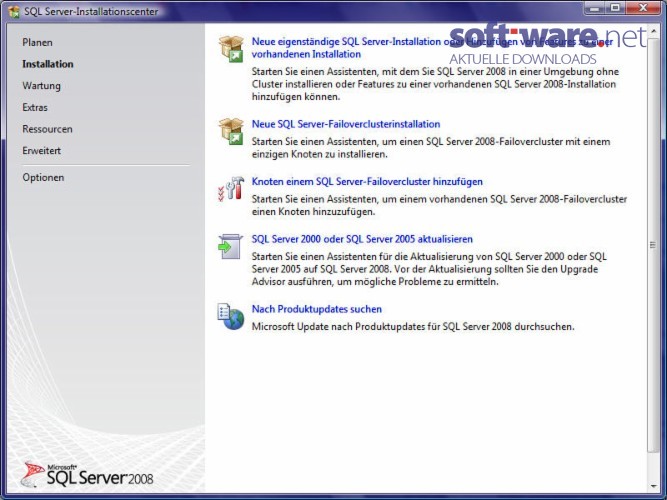Click the text 'hinzufügen können.'

tap(296, 97)
